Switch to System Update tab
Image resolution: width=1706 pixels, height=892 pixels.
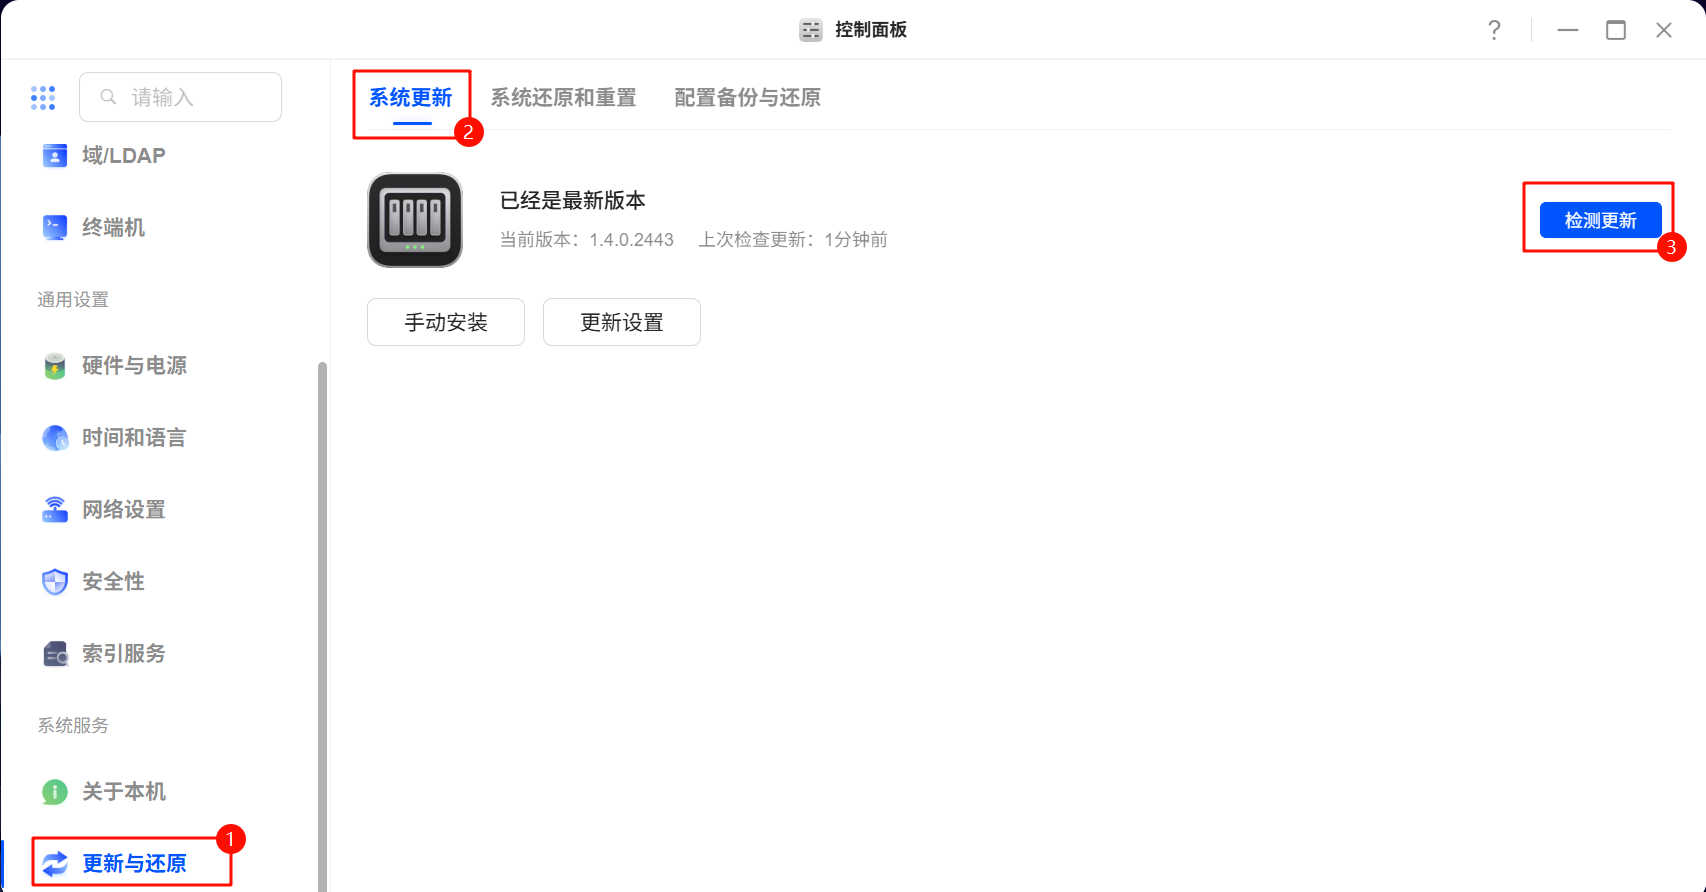coord(411,98)
